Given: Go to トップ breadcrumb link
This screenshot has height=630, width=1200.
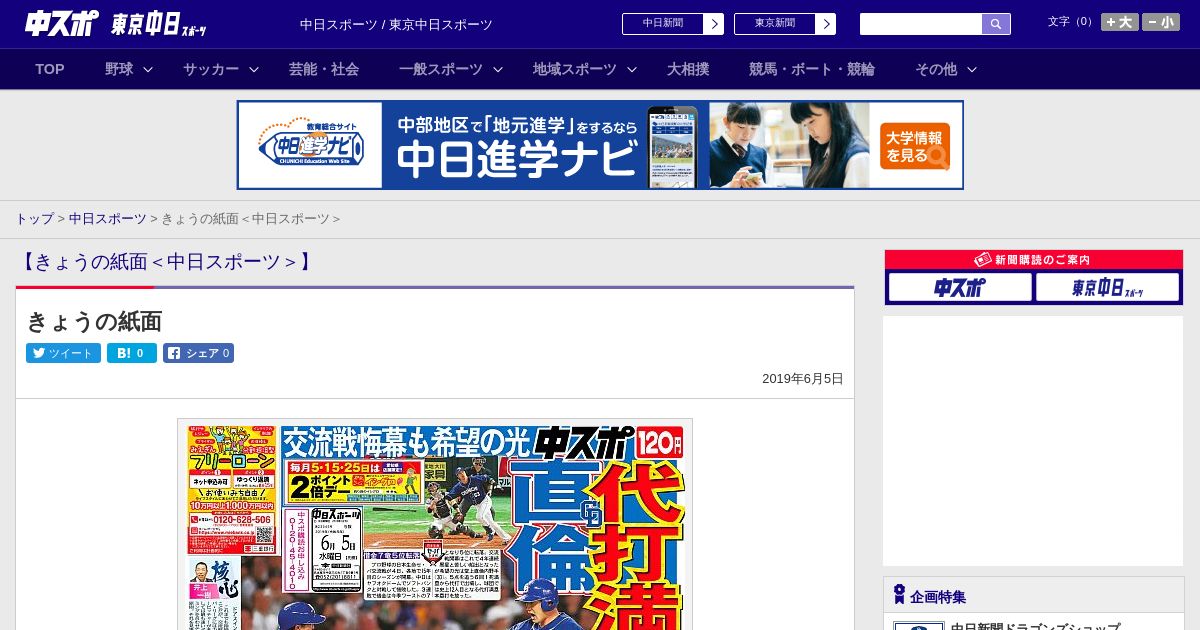Looking at the screenshot, I should (x=34, y=219).
